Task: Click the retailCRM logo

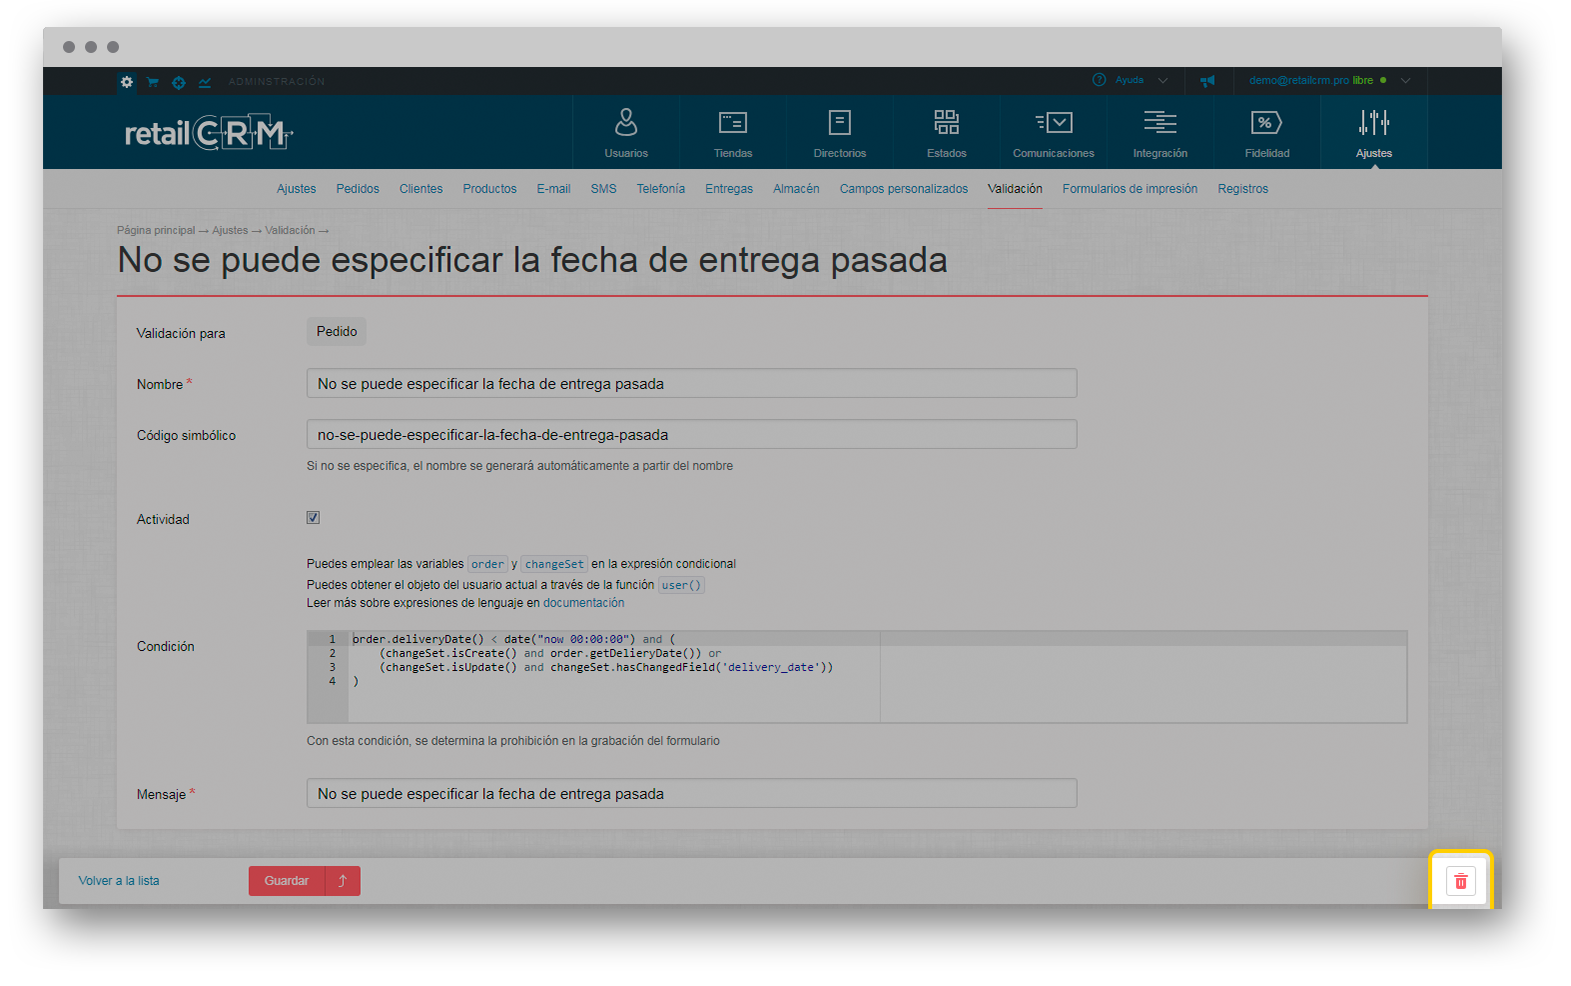Action: tap(208, 133)
